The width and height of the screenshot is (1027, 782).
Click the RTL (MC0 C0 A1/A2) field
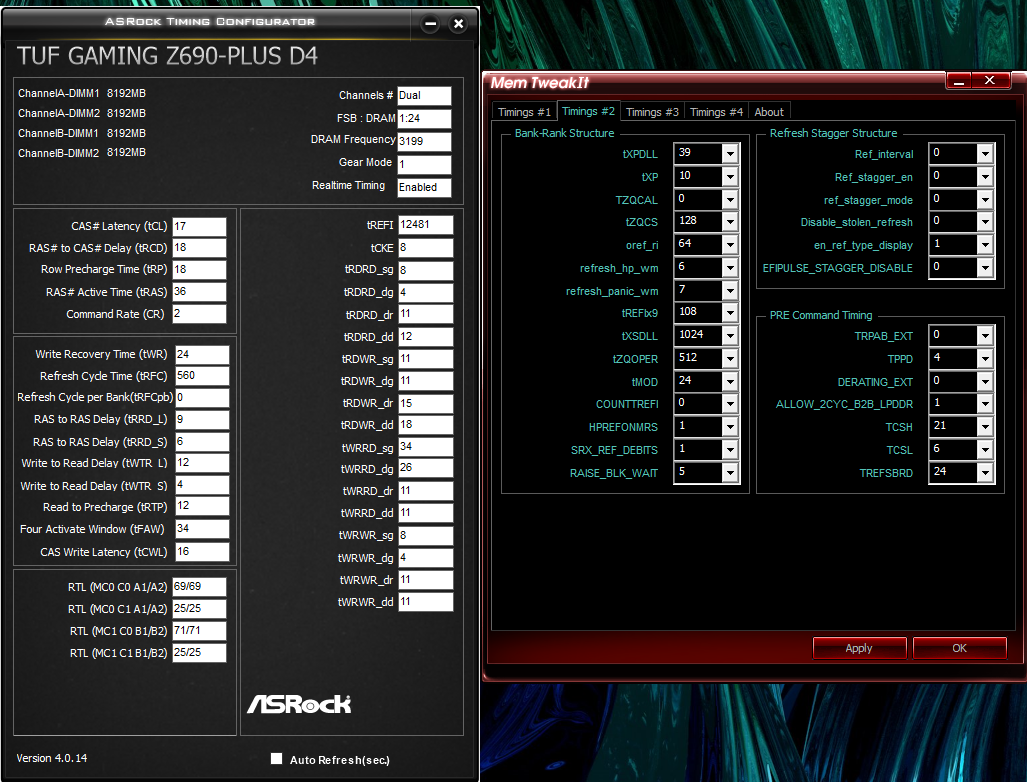pos(199,587)
